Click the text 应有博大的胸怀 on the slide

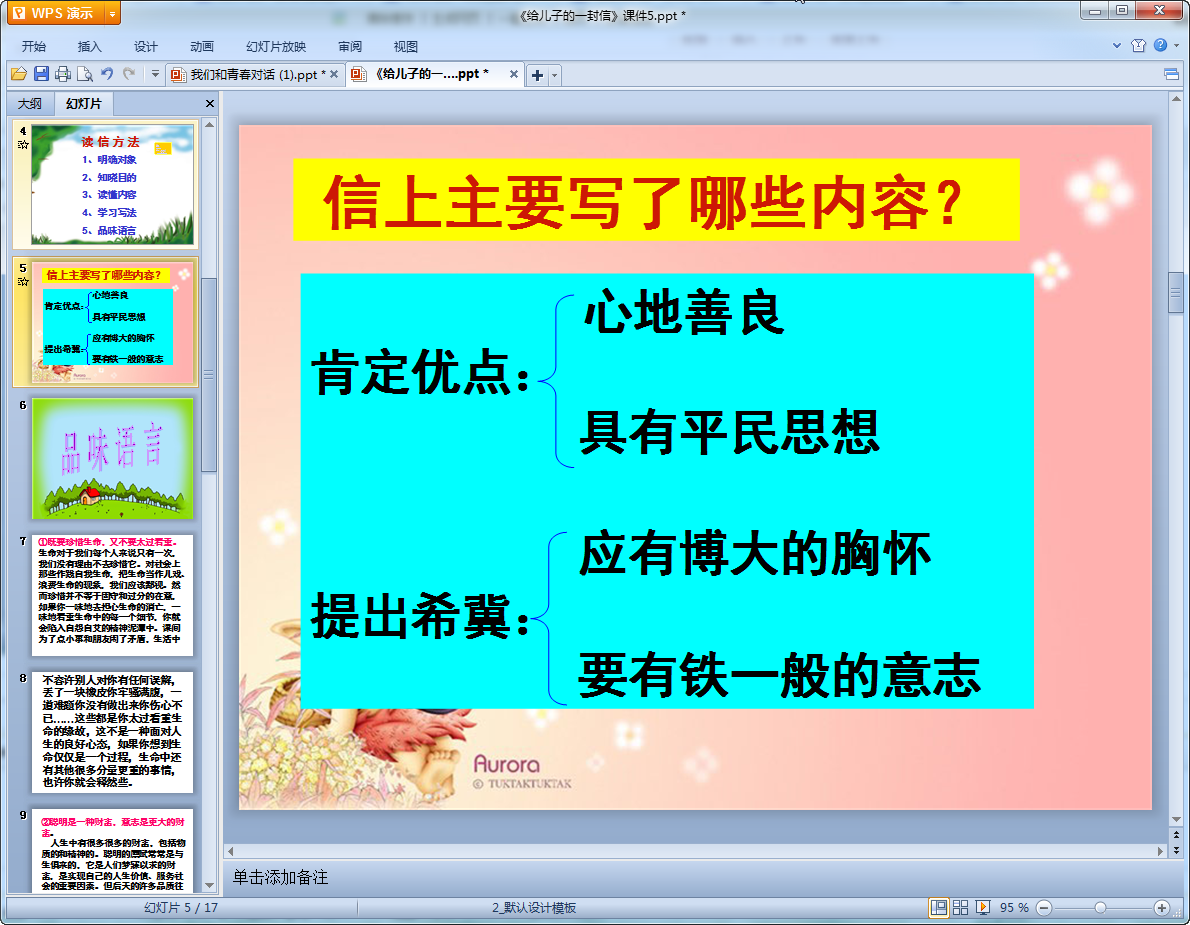(755, 553)
